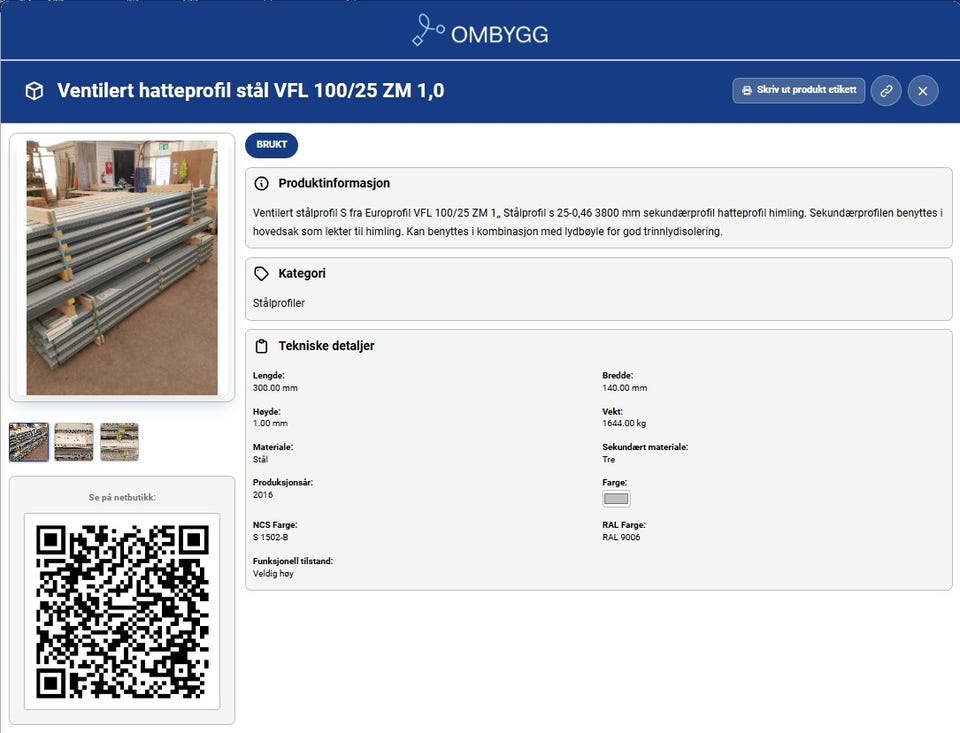This screenshot has height=733, width=960.
Task: Click the Kategori tag icon
Action: 261,274
